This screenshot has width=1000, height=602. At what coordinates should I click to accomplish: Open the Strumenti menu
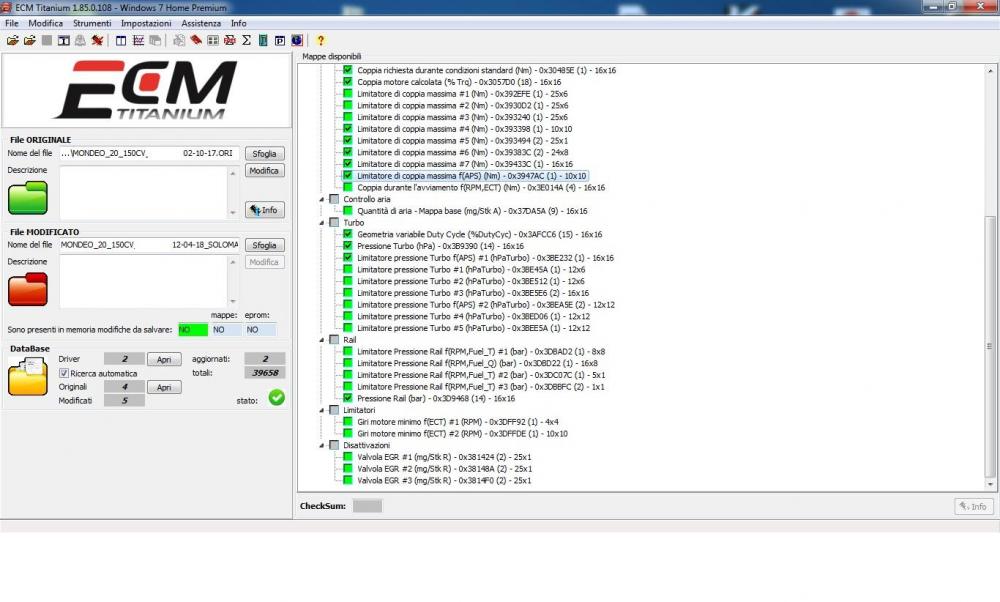(x=92, y=23)
